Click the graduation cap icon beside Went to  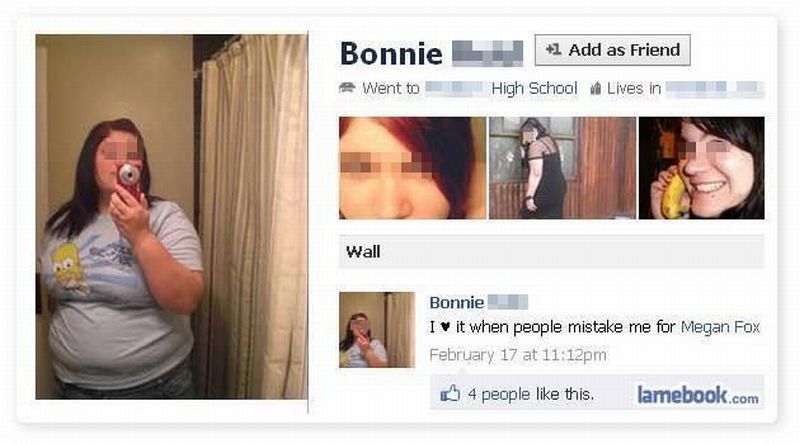(x=347, y=87)
